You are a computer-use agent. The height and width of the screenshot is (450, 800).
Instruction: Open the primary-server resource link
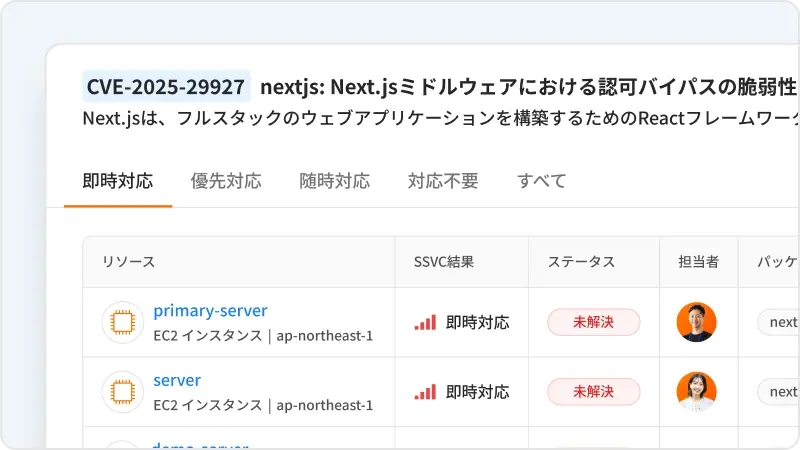210,311
